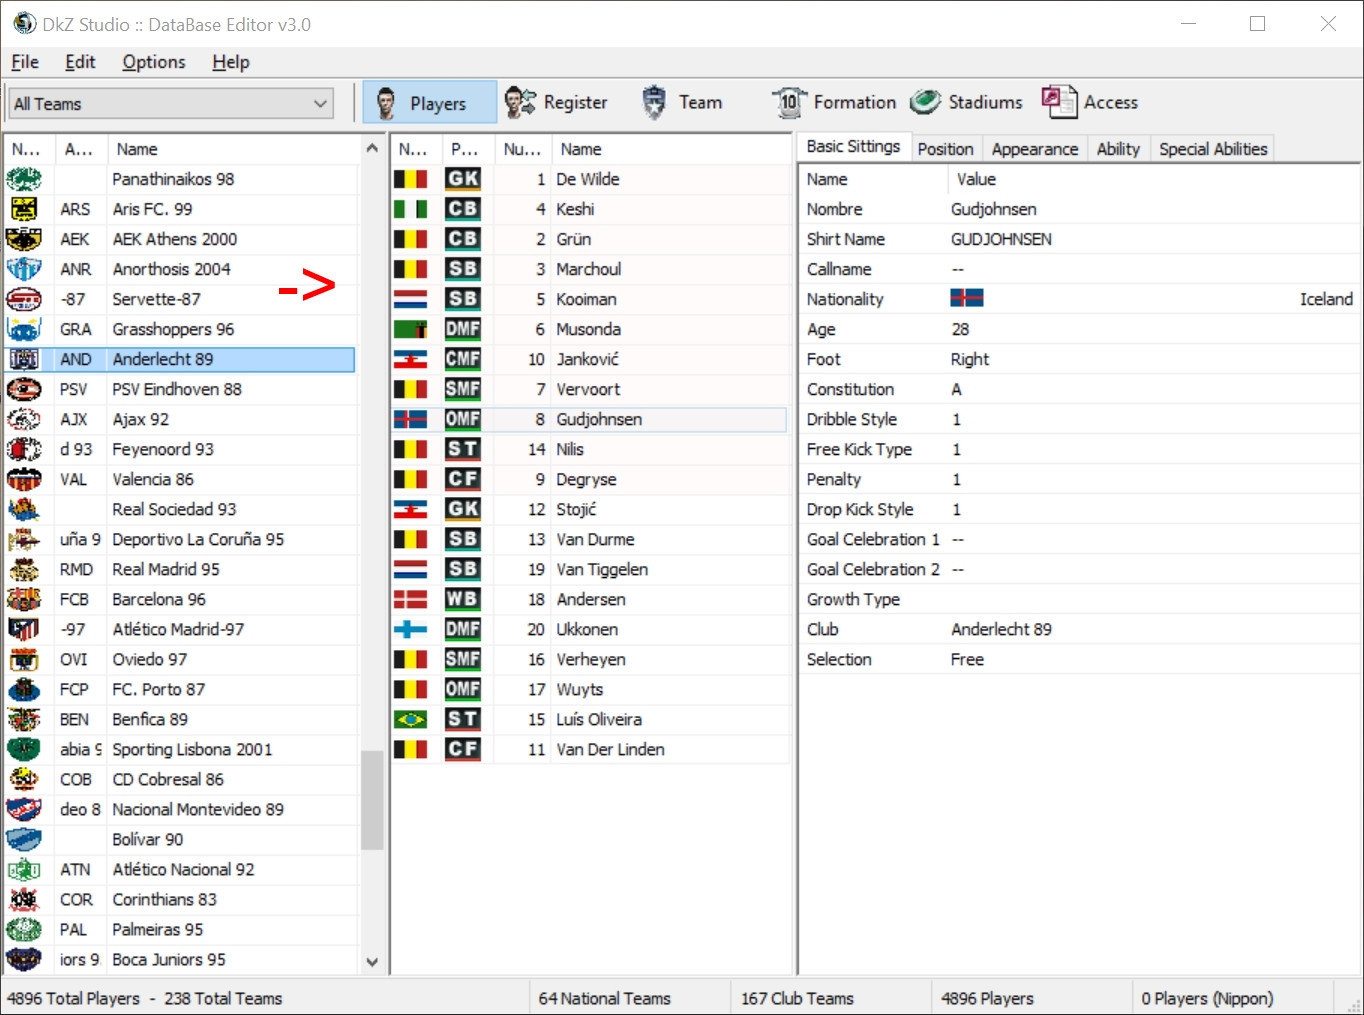Click the Ajax 92 crest icon
1364x1015 pixels.
(24, 419)
